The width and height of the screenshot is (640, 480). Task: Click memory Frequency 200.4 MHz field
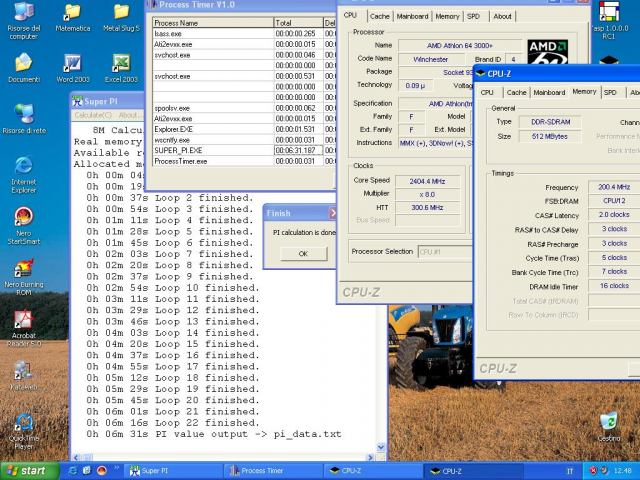614,187
